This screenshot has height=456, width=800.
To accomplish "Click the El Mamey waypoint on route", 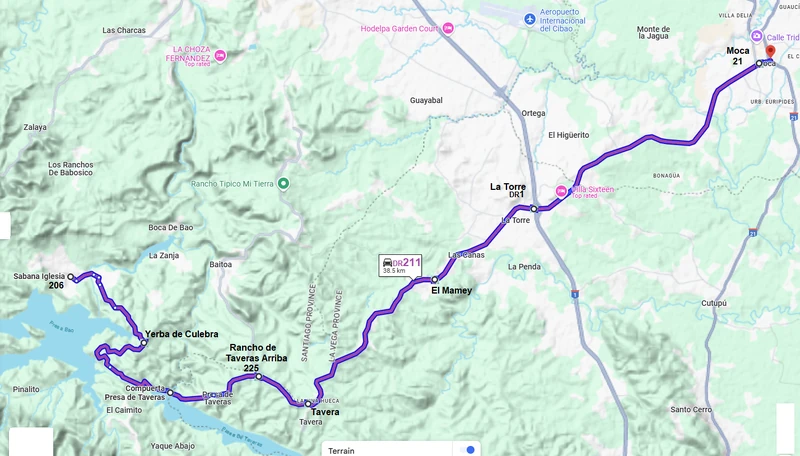I will click(x=435, y=280).
